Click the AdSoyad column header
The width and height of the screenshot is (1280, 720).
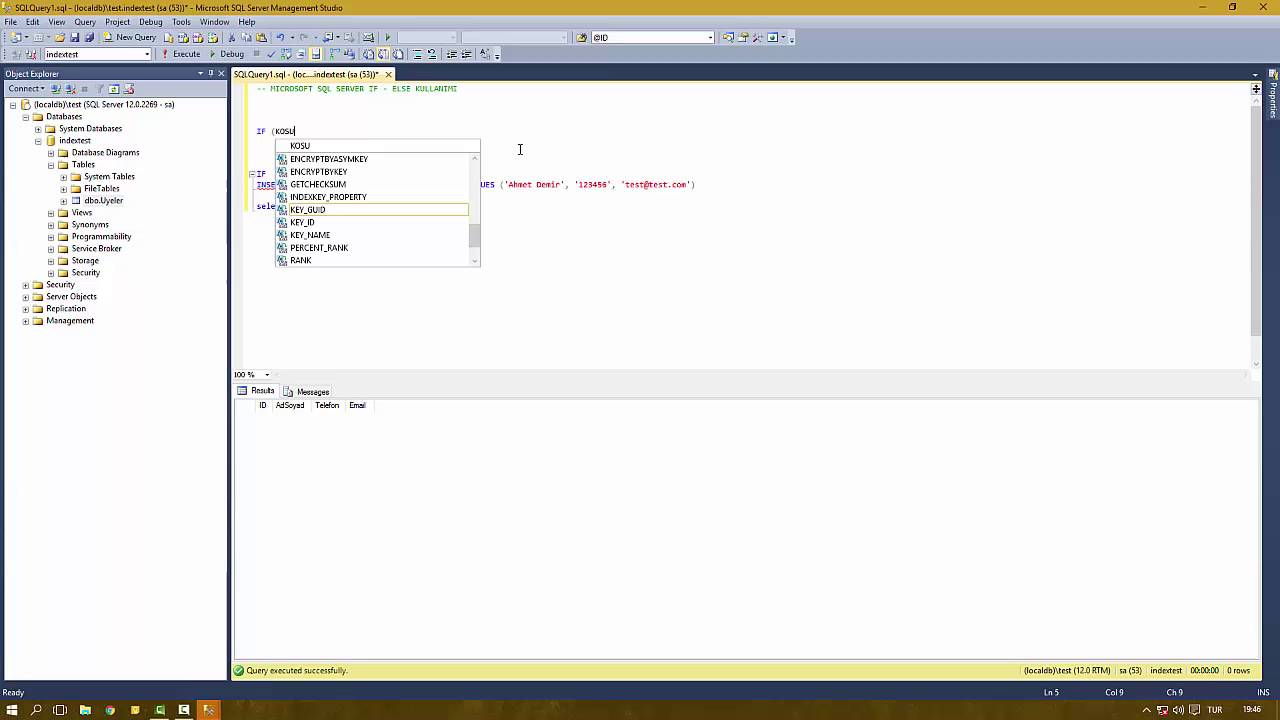(290, 405)
